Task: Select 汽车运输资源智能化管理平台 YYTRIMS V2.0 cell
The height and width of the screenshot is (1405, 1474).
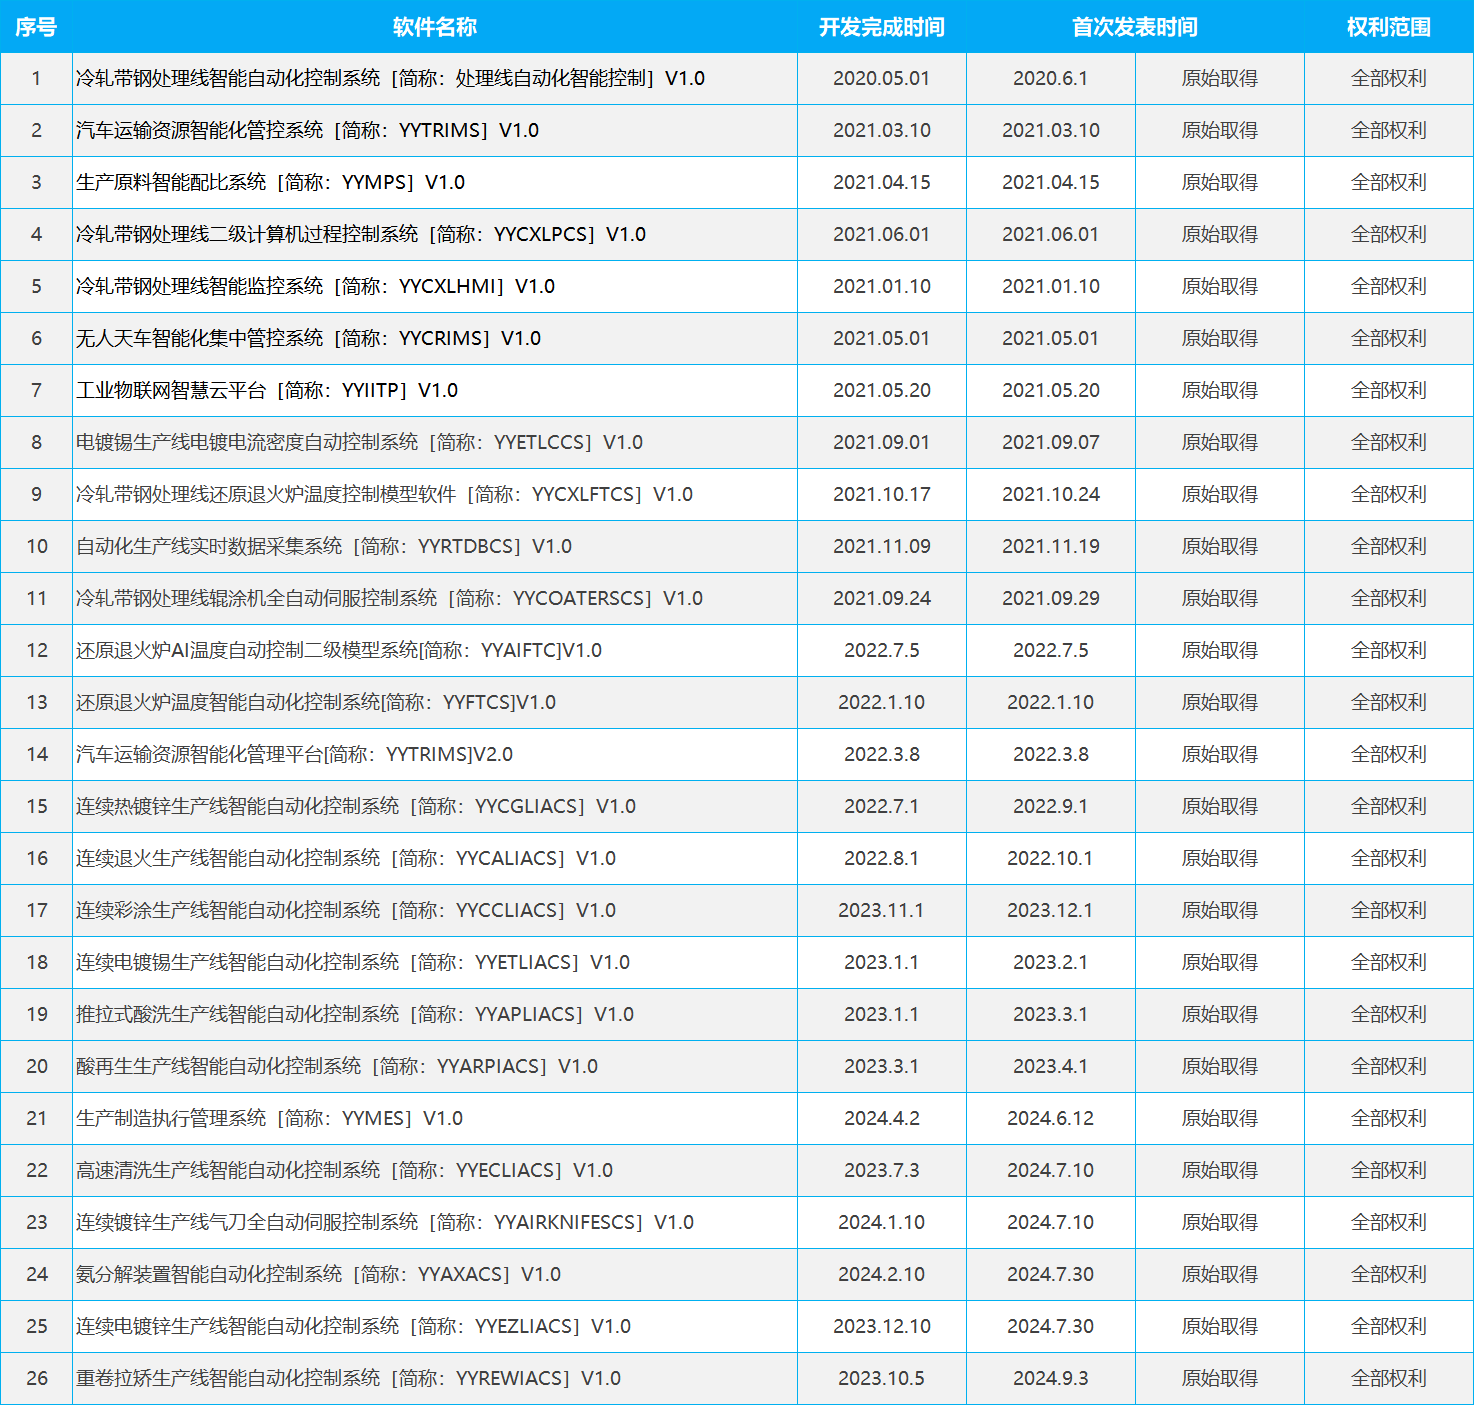Action: (x=435, y=755)
